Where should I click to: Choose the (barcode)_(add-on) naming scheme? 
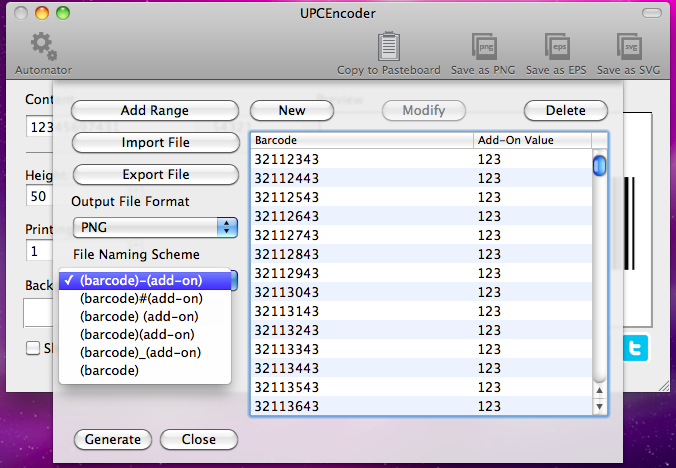pos(145,353)
